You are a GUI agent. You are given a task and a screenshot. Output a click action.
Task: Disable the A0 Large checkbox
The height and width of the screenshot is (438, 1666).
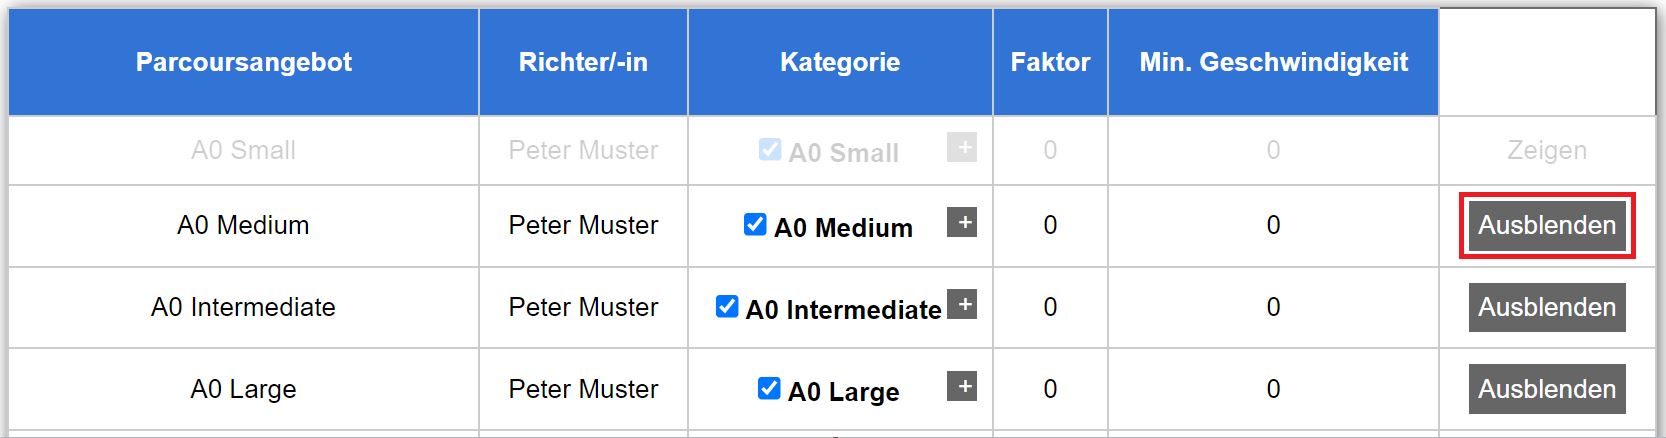(769, 389)
